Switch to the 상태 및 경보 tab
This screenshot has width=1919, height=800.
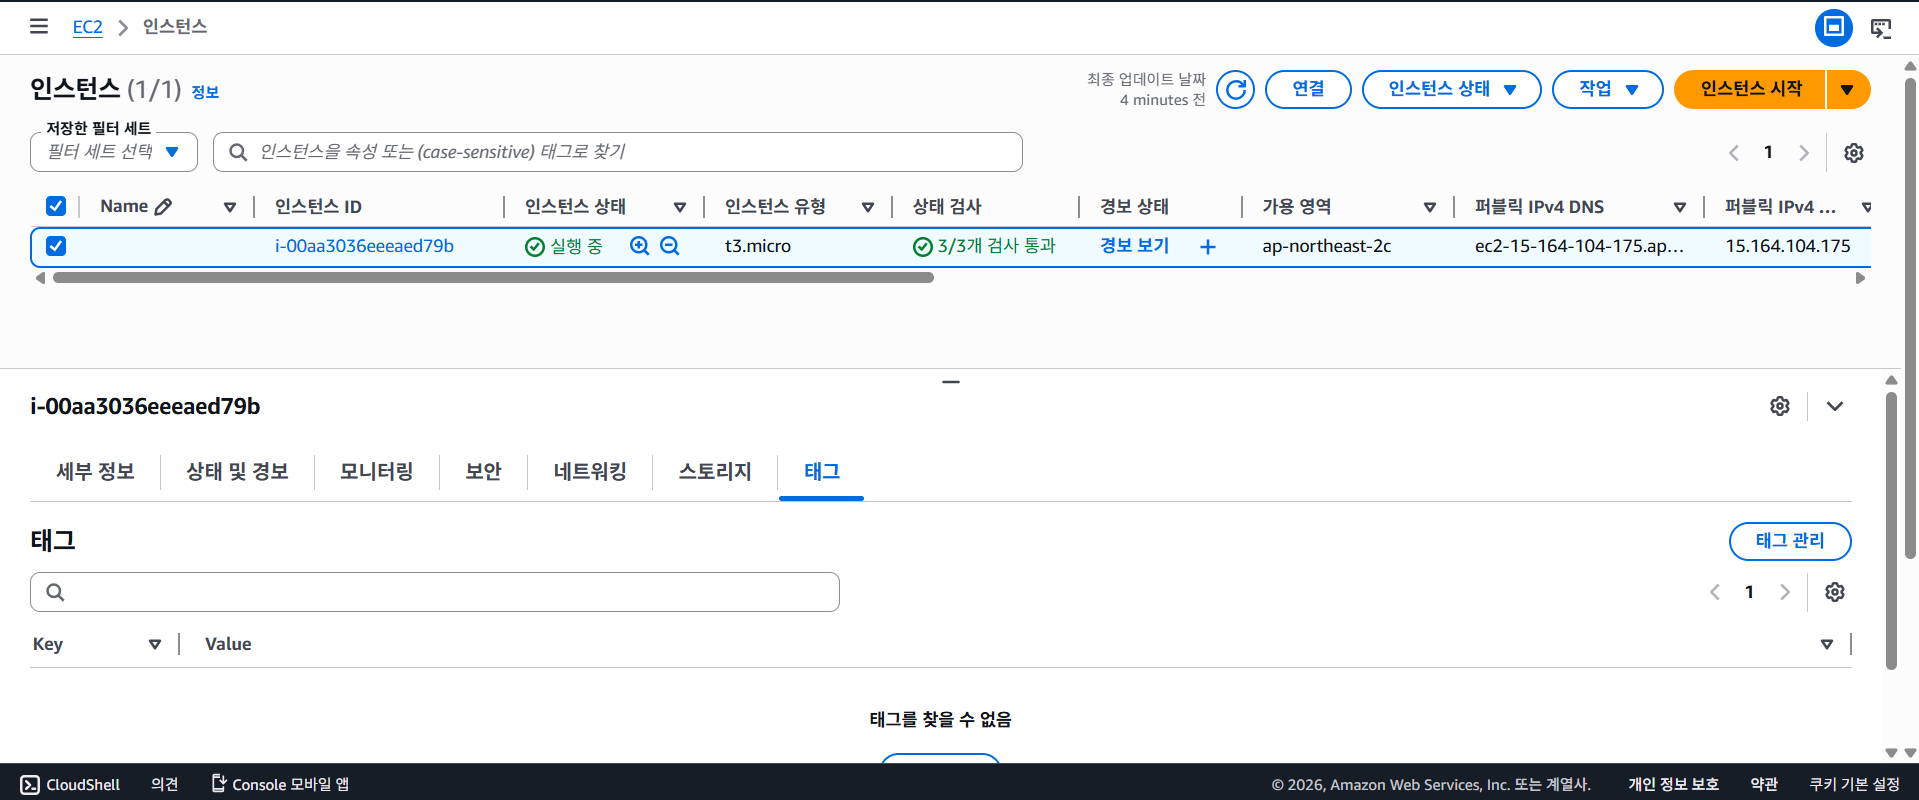[237, 472]
